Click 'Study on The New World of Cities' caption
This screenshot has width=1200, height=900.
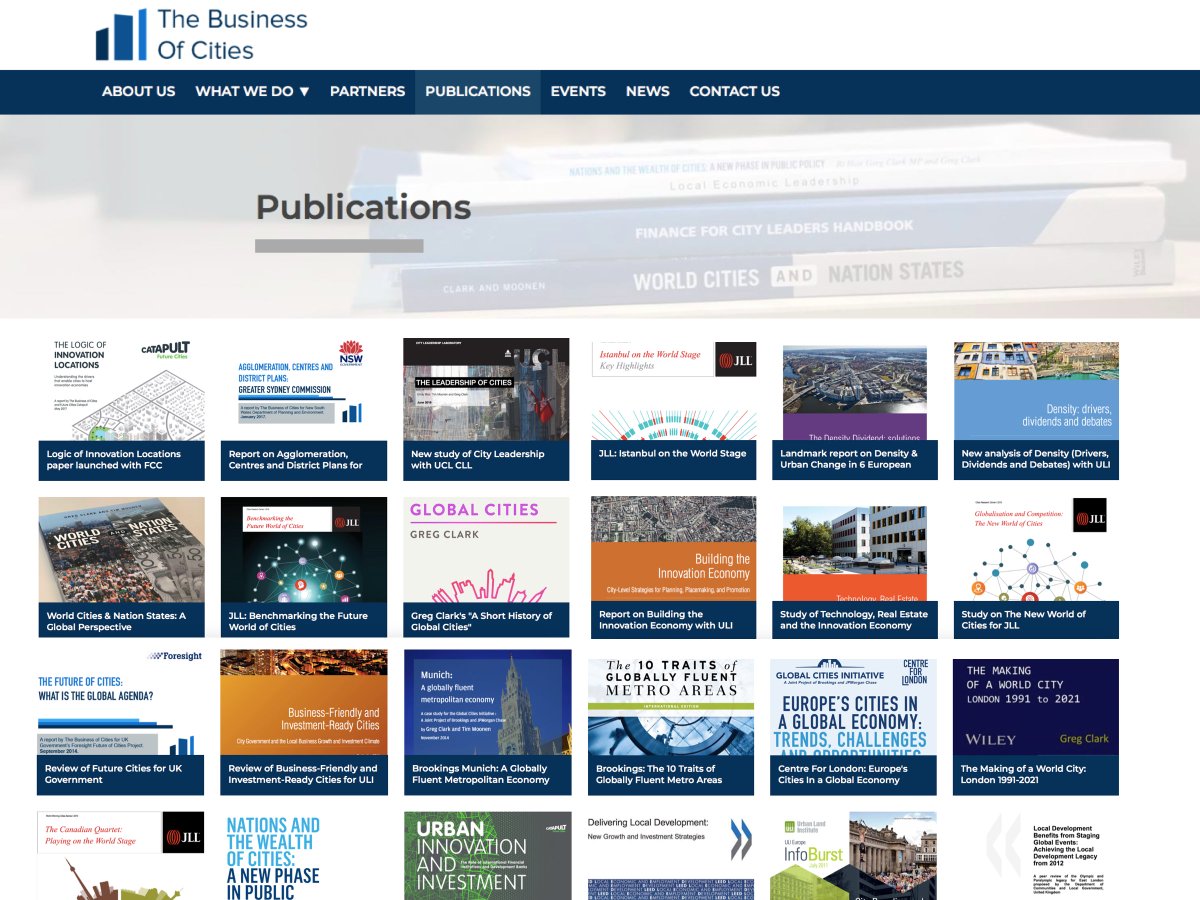point(1036,620)
